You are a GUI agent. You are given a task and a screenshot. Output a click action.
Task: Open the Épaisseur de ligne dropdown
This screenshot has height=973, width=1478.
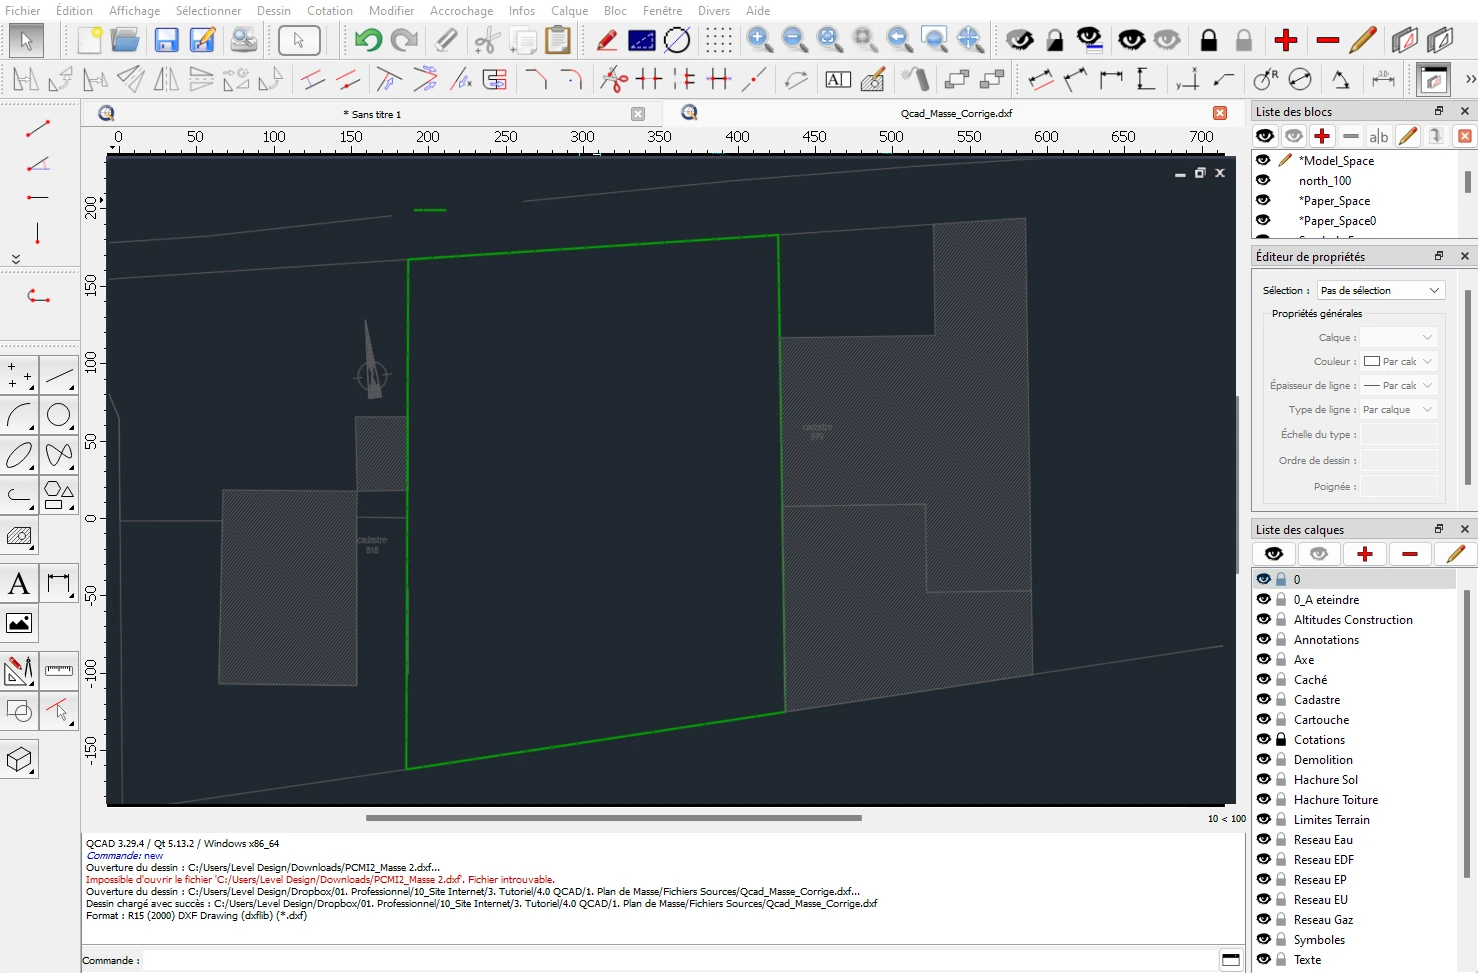click(x=1399, y=385)
